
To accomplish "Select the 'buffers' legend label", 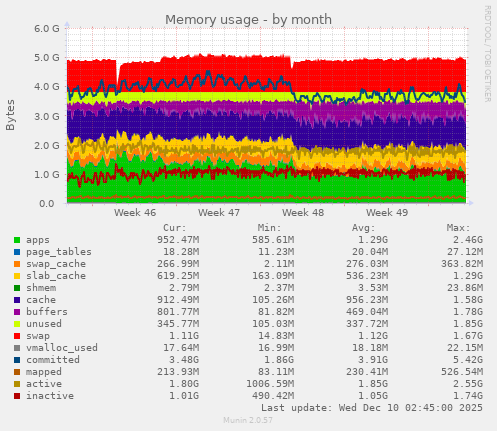I will tap(47, 312).
